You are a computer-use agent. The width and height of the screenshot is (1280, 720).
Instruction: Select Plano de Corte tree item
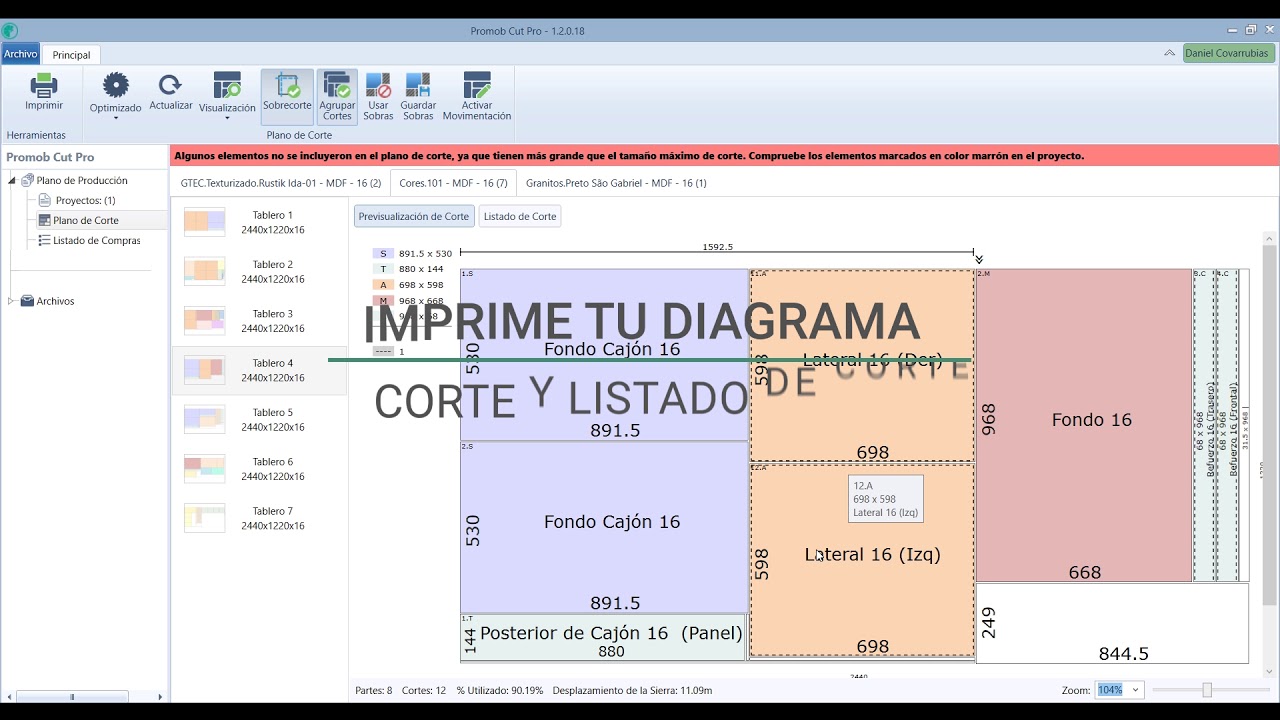(x=86, y=220)
